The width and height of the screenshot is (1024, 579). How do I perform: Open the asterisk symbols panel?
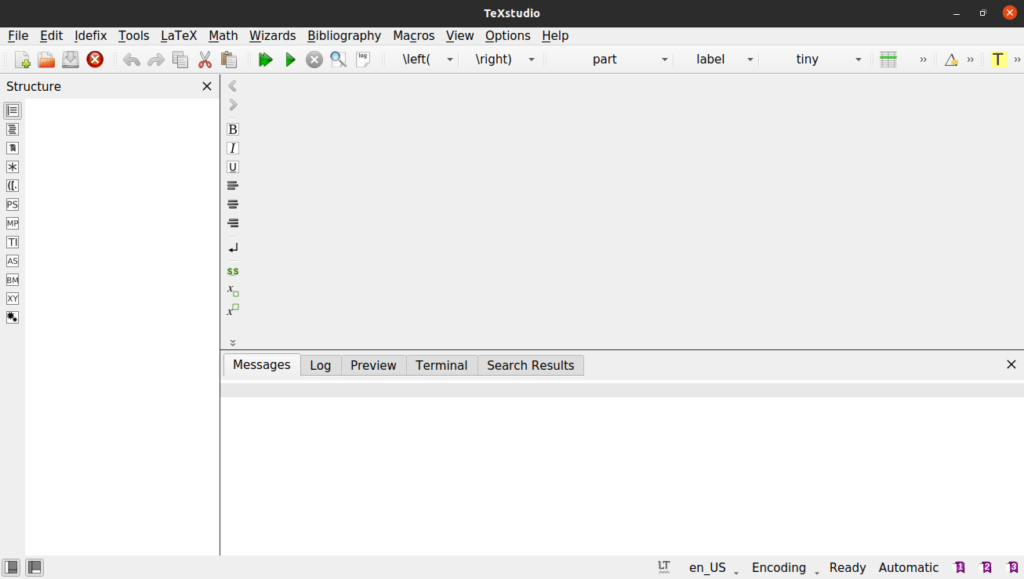pos(12,167)
